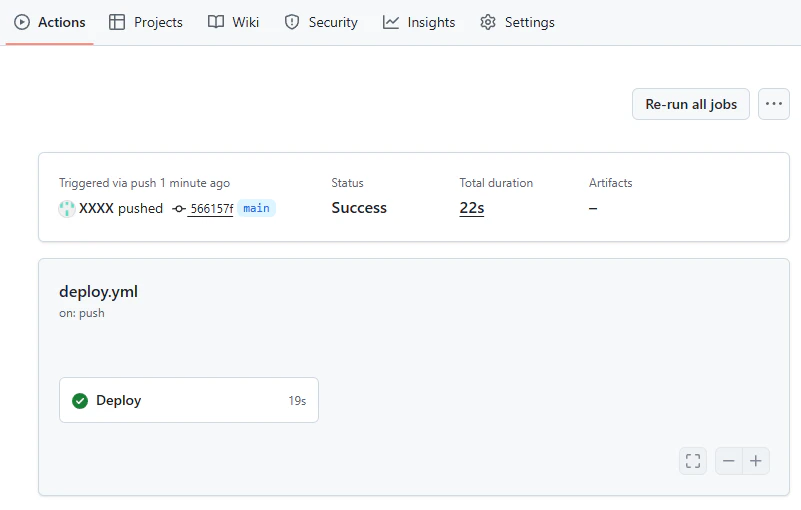This screenshot has height=510, width=801.
Task: Click the main branch label
Action: [x=256, y=208]
